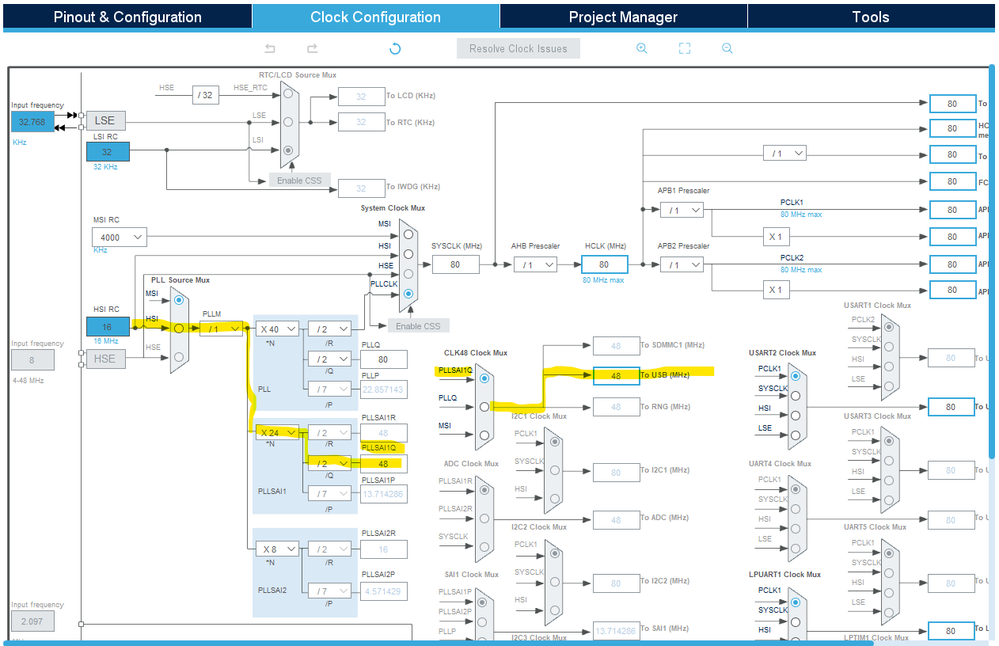Screen dimensions: 999x646
Task: Open the main PLL /Q divider dropdown
Action: (330, 359)
